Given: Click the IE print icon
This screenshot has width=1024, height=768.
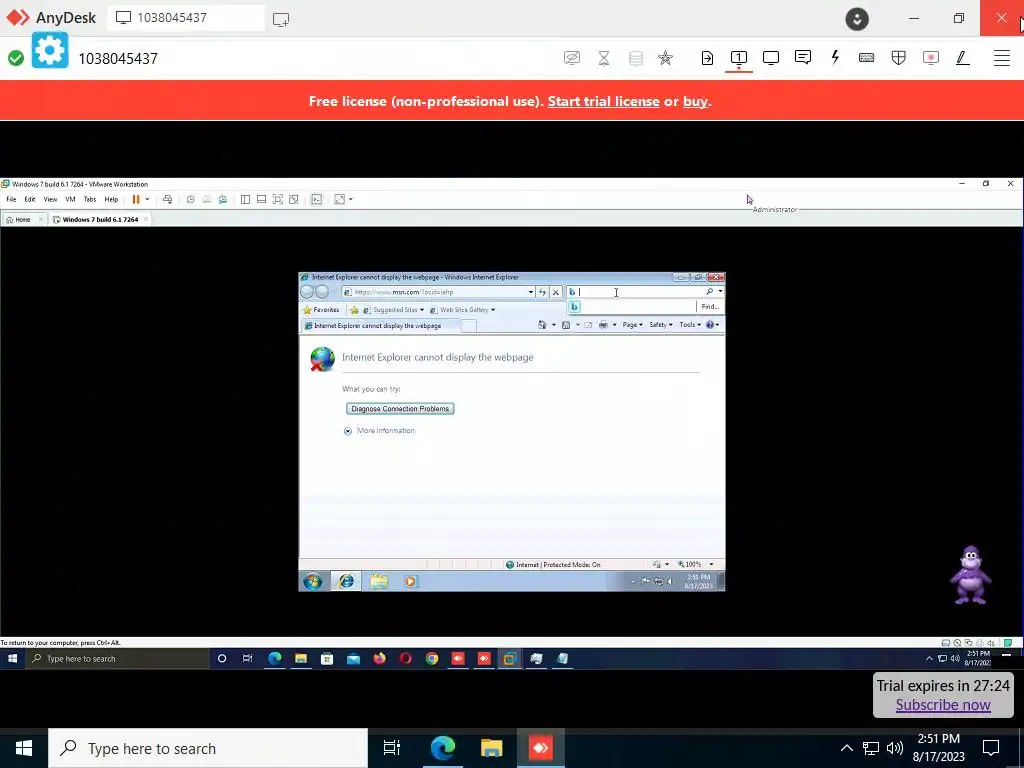Looking at the screenshot, I should click(x=603, y=325).
